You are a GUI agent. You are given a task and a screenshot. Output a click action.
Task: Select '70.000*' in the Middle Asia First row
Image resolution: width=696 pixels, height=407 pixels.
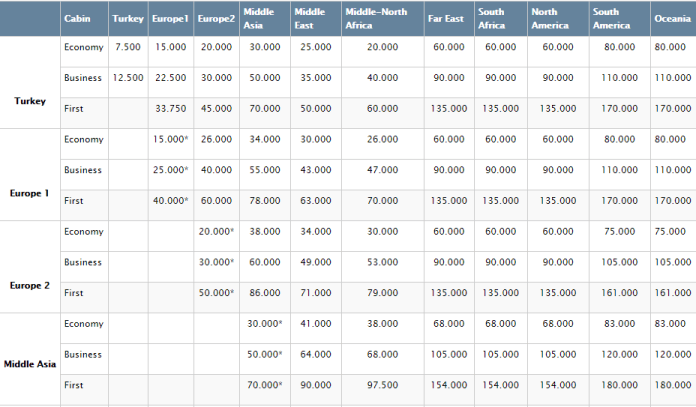265,385
